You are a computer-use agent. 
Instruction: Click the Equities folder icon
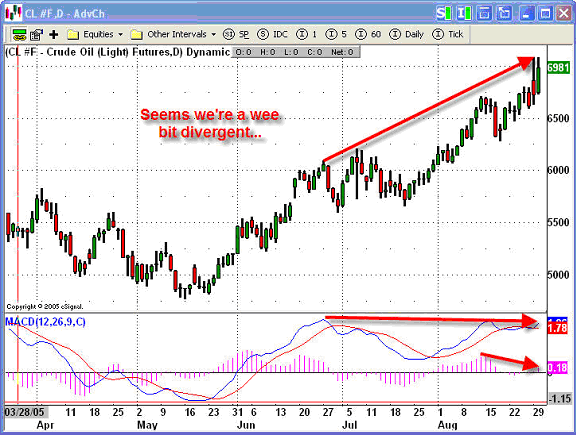(73, 35)
